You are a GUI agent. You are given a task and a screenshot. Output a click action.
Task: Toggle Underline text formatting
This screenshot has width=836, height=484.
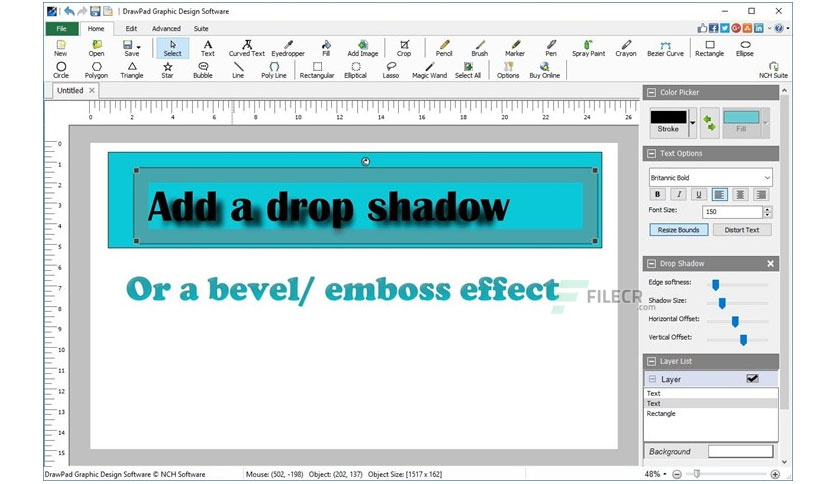point(698,195)
